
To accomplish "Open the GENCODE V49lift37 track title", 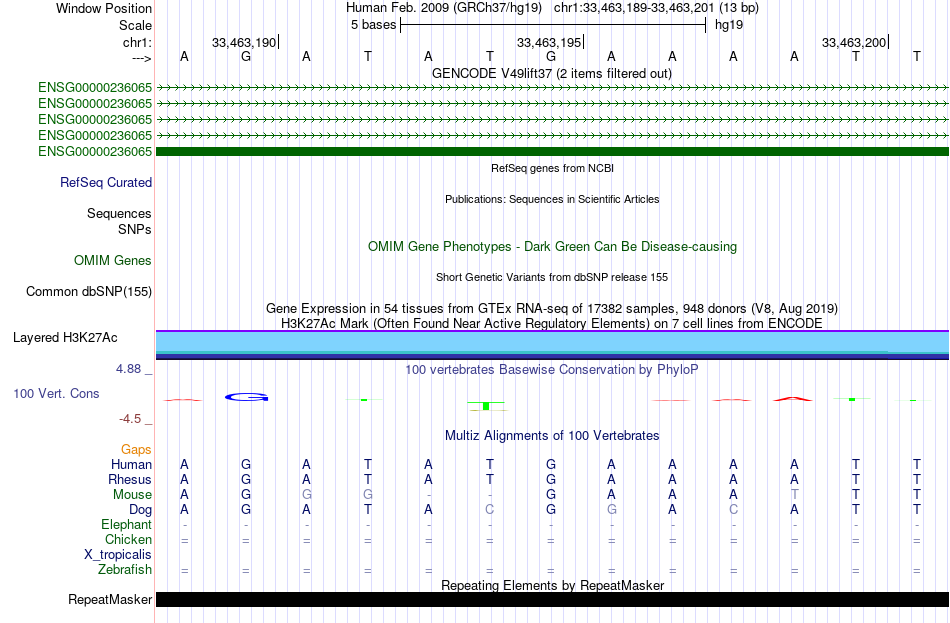I will 552,73.
